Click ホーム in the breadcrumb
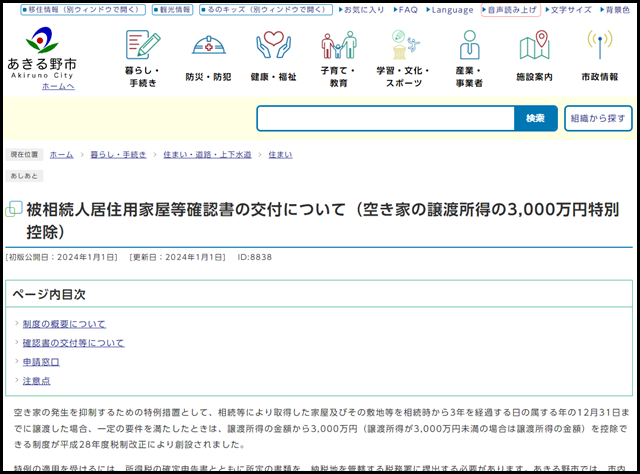This screenshot has width=640, height=474. pos(61,155)
